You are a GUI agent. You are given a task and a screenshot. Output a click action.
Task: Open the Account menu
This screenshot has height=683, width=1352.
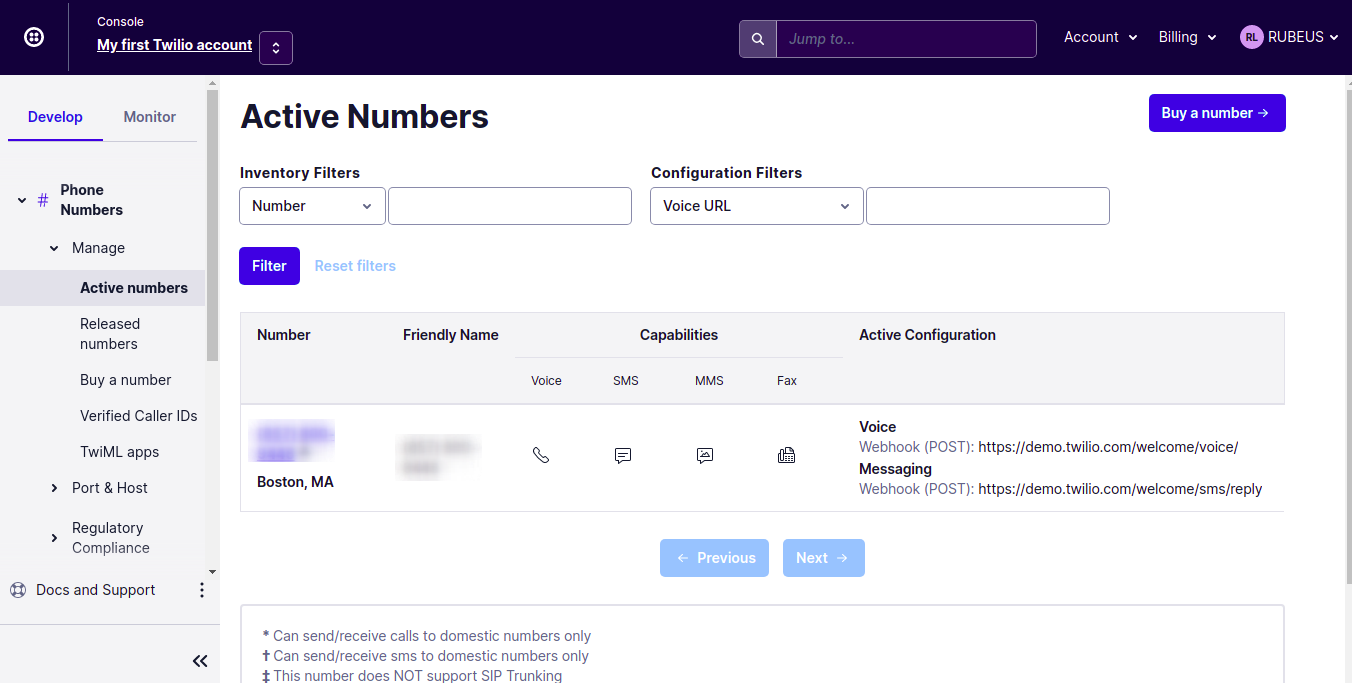click(1100, 37)
